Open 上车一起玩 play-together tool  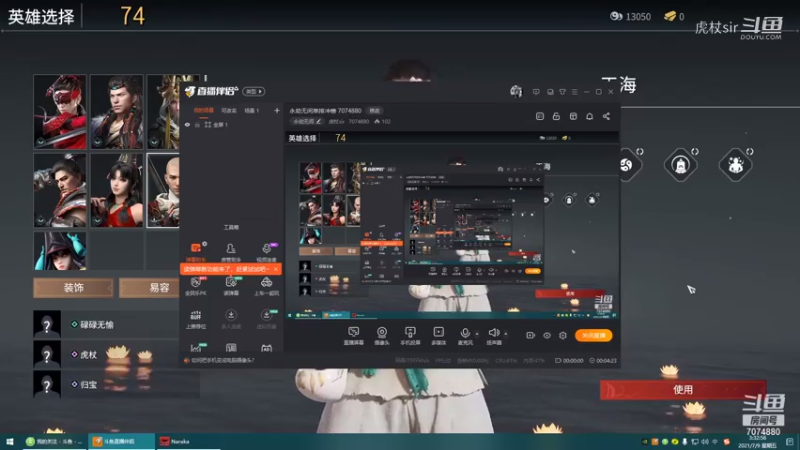pos(266,286)
